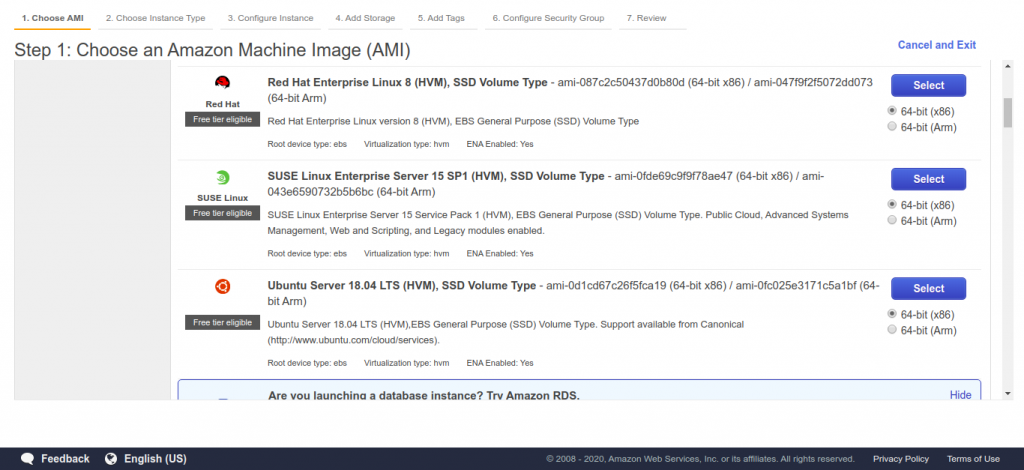
Task: Hide the Amazon RDS suggestion banner
Action: [960, 395]
